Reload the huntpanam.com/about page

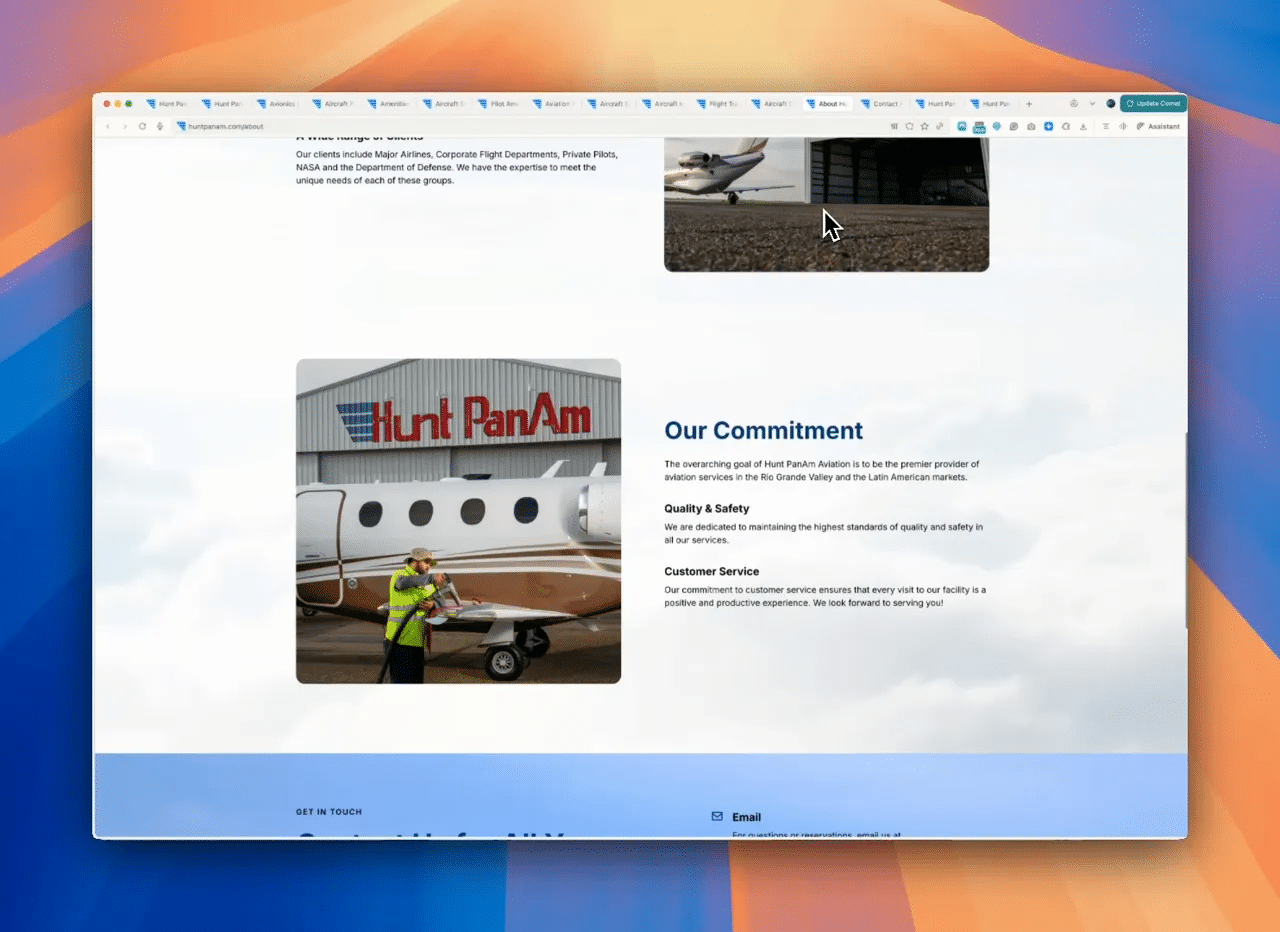[143, 126]
